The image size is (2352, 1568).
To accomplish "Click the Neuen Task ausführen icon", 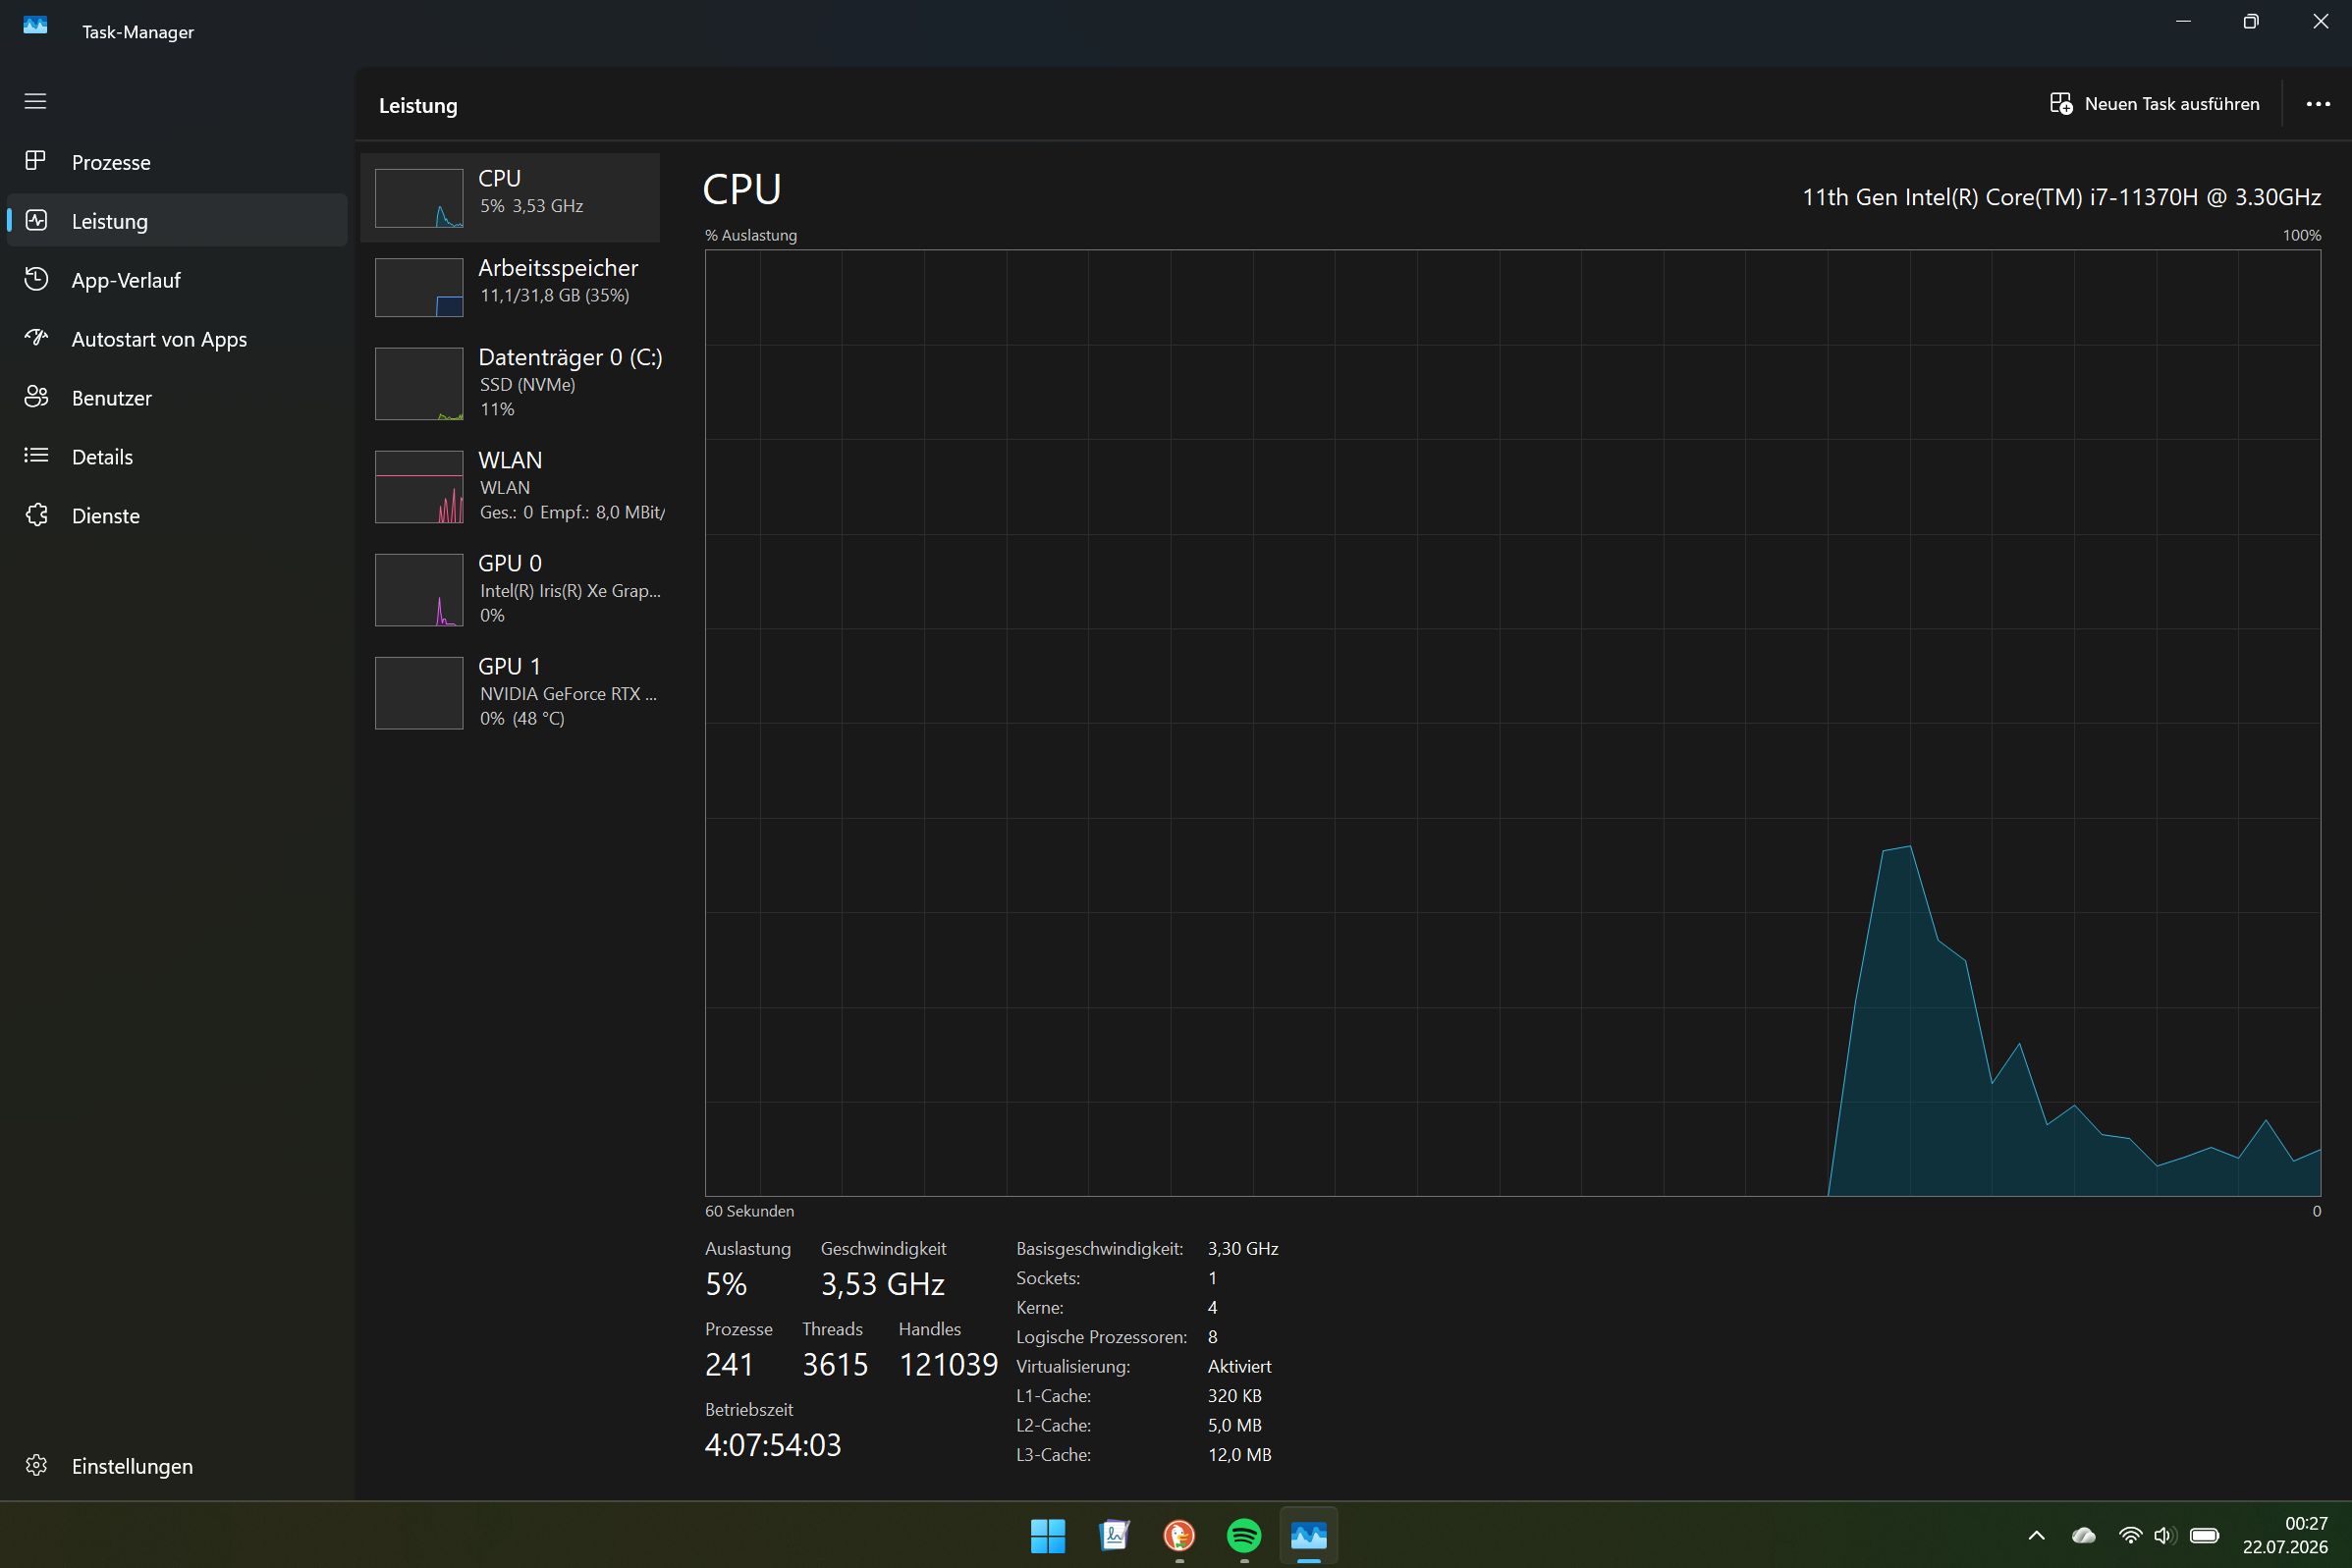I will pos(2060,103).
